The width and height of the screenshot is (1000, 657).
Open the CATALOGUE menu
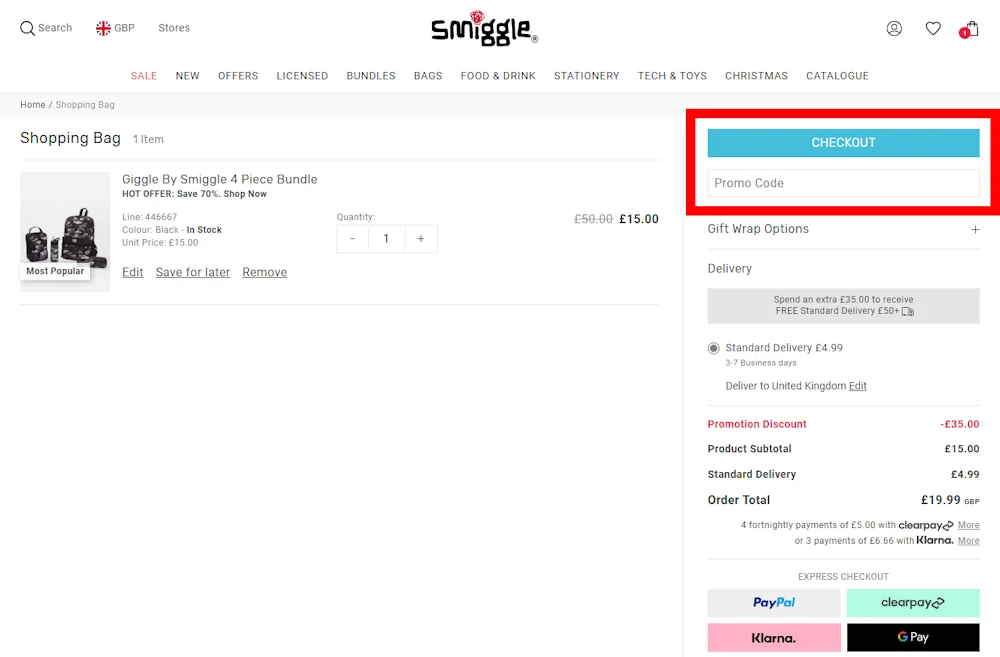837,76
